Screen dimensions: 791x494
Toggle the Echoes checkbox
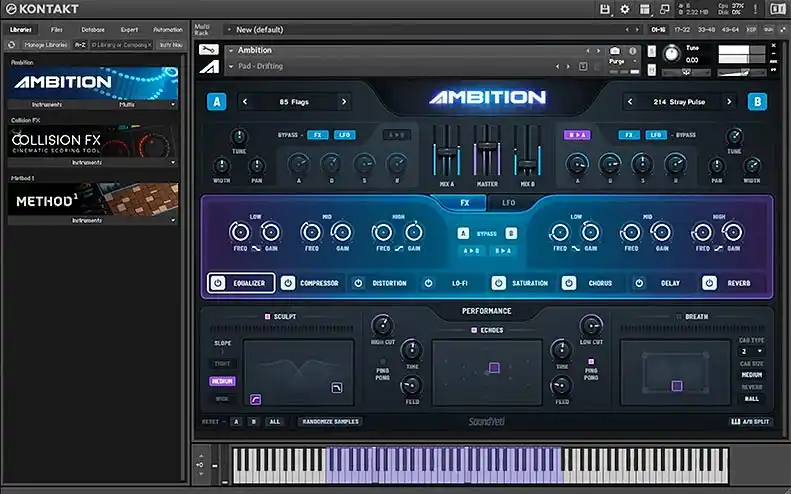474,330
